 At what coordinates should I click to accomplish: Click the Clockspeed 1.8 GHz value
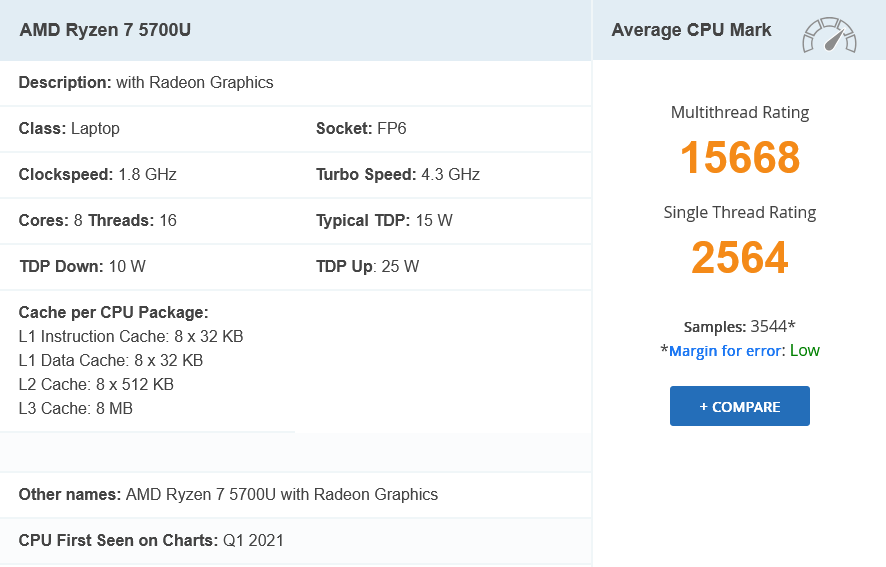coord(147,174)
